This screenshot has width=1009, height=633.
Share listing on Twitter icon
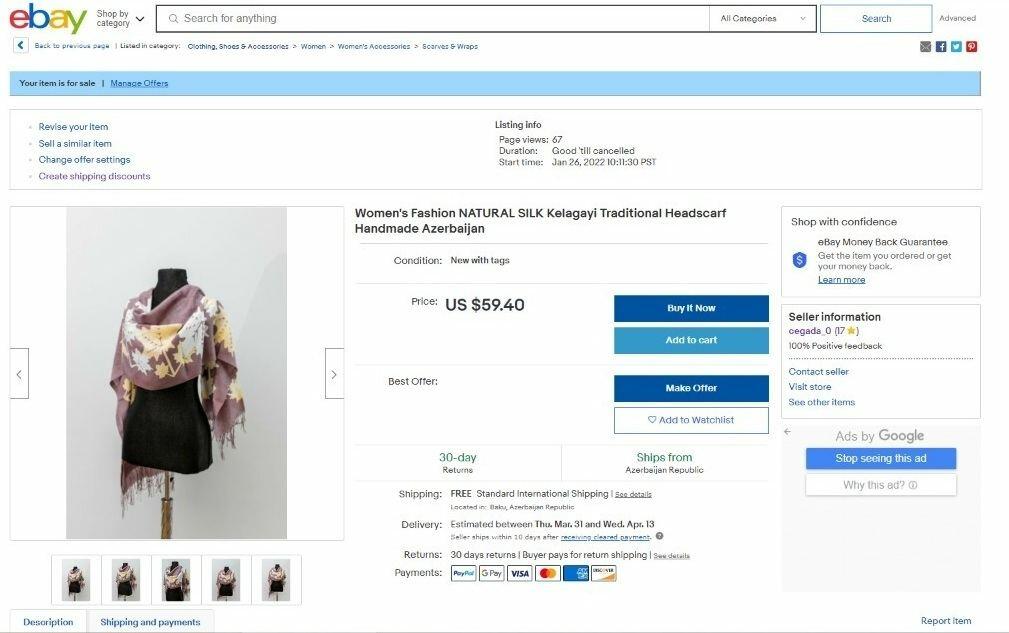click(956, 46)
